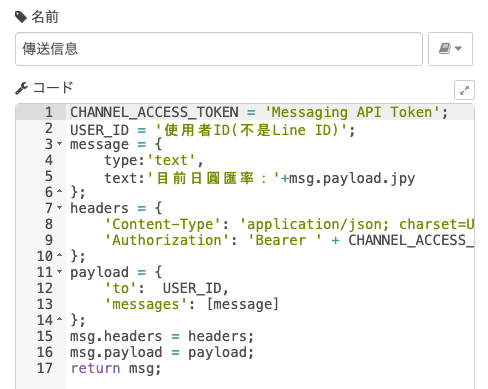The height and width of the screenshot is (389, 488).
Task: Click the 'application/json; charset=U' string
Action: 357,224
